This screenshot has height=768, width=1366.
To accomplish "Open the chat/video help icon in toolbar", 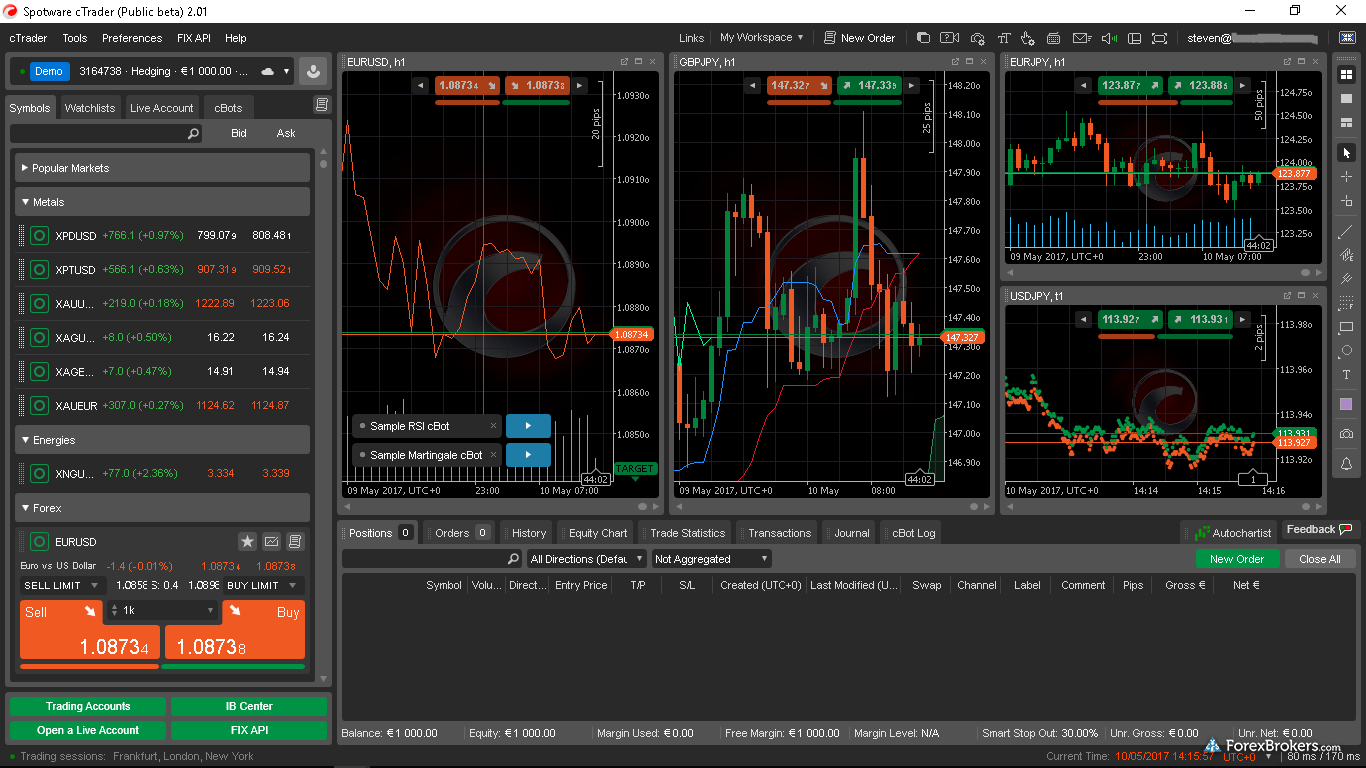I will (x=949, y=38).
